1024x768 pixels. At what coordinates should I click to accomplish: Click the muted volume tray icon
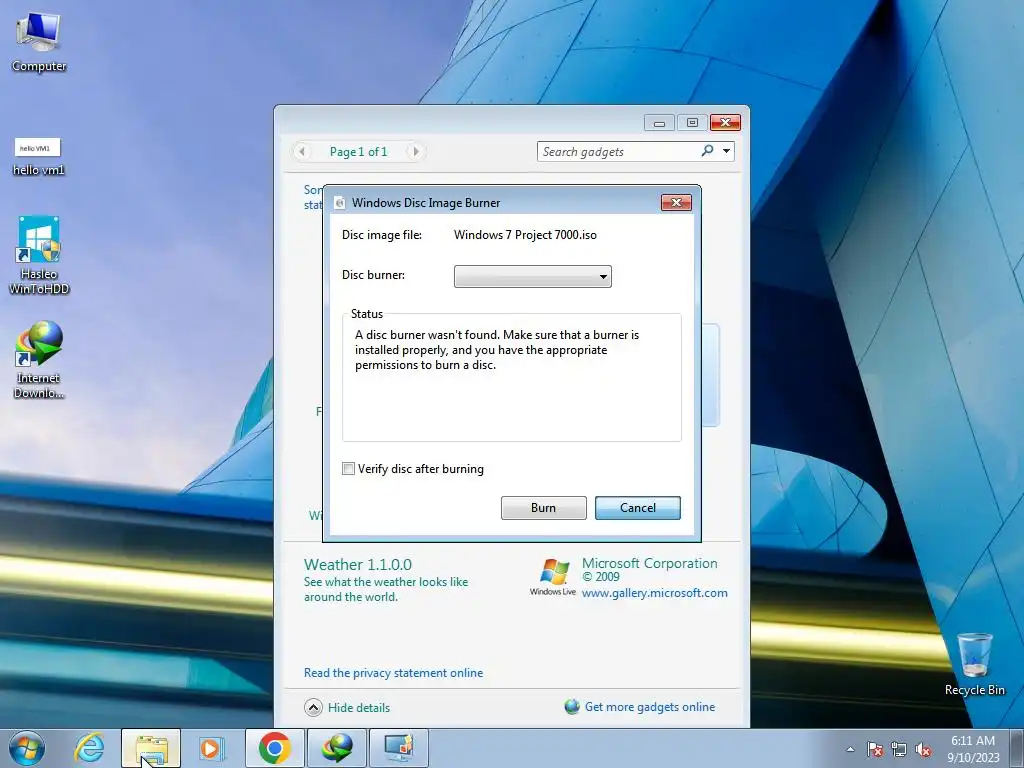tap(923, 749)
